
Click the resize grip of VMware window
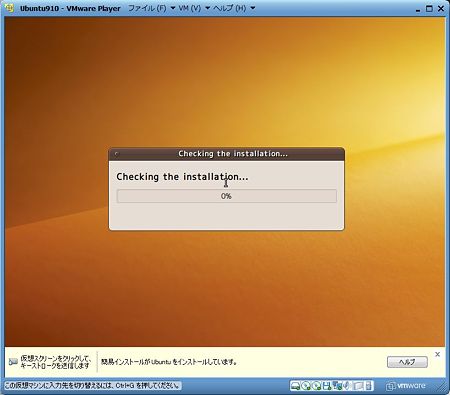point(441,387)
